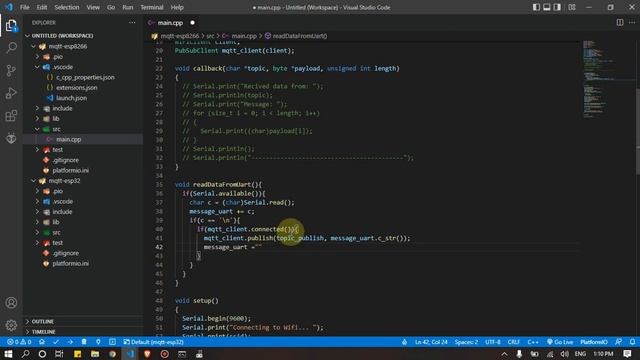Image resolution: width=640 pixels, height=360 pixels.
Task: Collapse the mqtt-esp32 folder
Action: pos(83,181)
